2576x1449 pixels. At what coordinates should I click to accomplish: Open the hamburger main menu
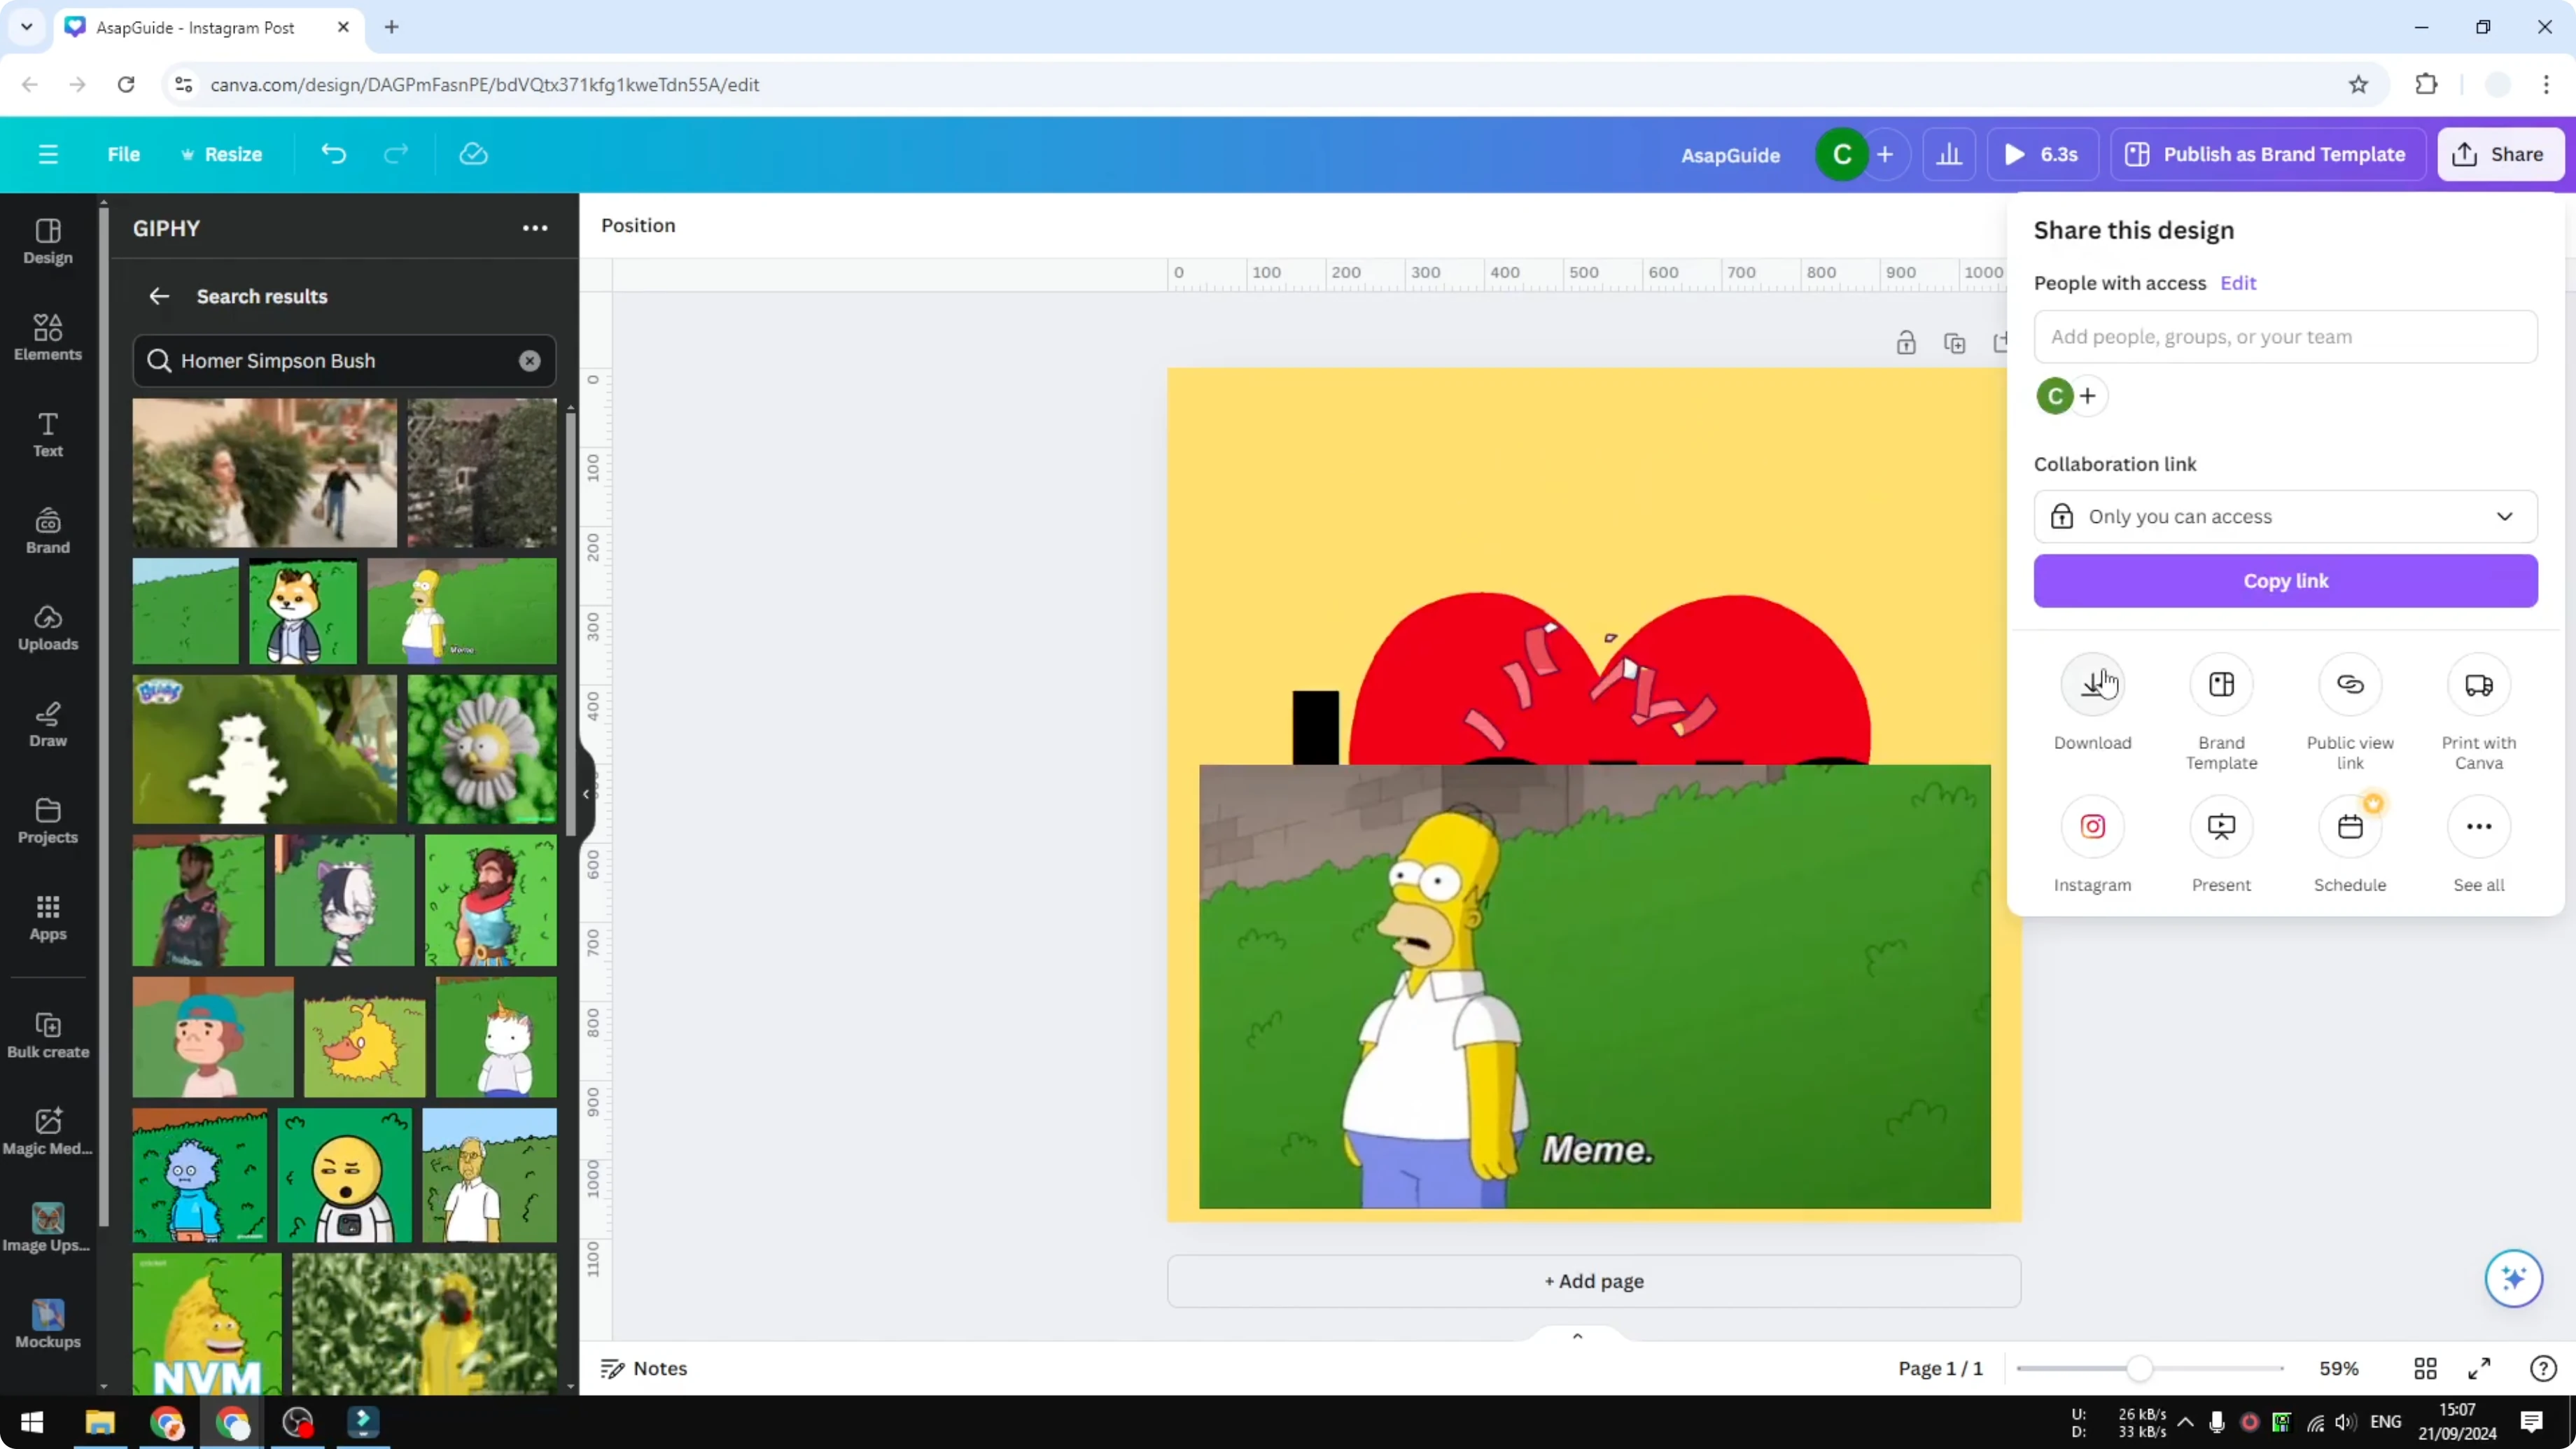click(x=48, y=154)
